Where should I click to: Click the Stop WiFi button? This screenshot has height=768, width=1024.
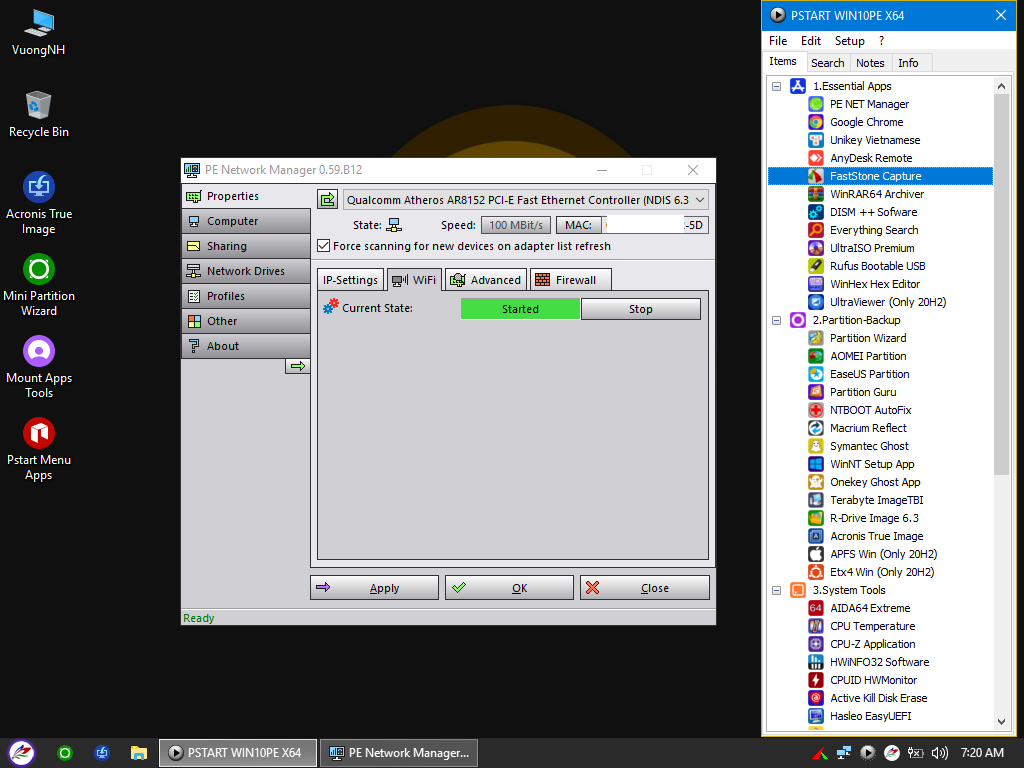[641, 309]
